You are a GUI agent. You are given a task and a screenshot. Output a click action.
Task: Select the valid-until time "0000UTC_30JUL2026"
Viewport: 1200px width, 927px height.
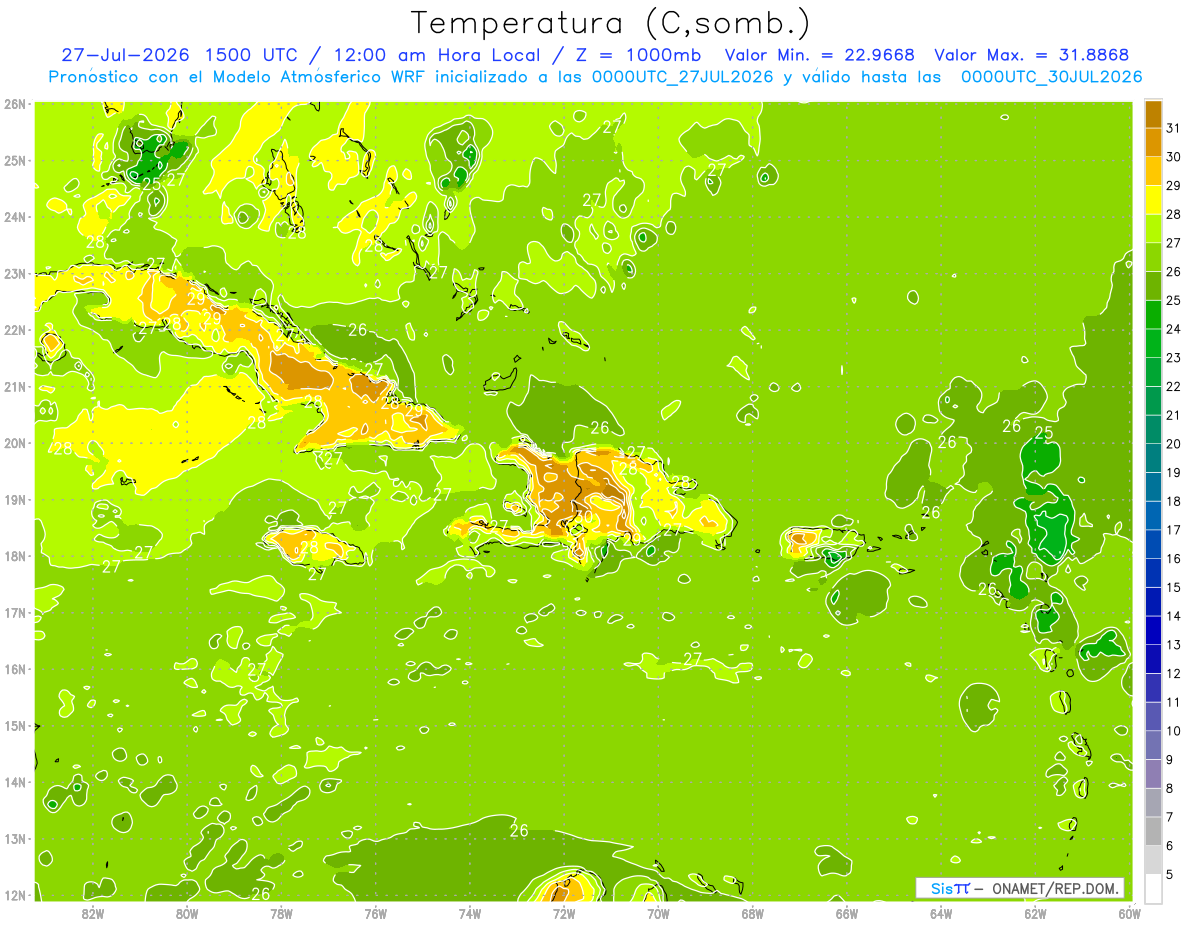pyautogui.click(x=1051, y=77)
